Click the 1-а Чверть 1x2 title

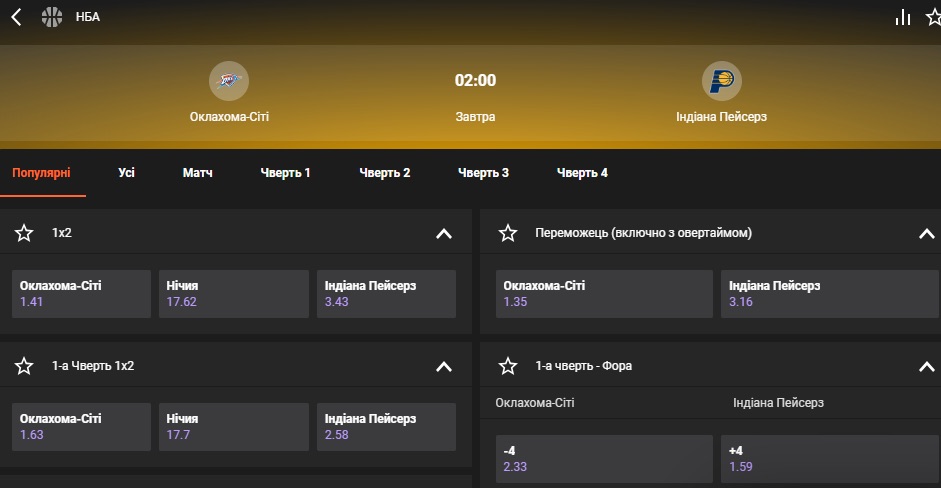[x=93, y=366]
